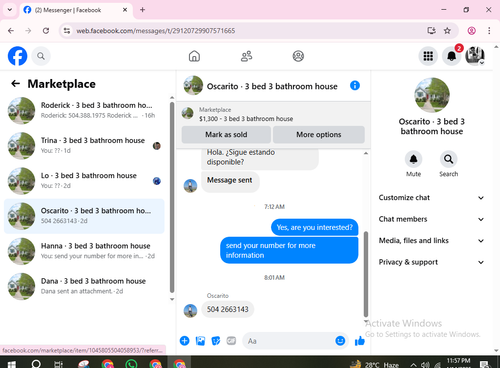The height and width of the screenshot is (368, 500).
Task: Open Hanna's conversation
Action: click(84, 251)
